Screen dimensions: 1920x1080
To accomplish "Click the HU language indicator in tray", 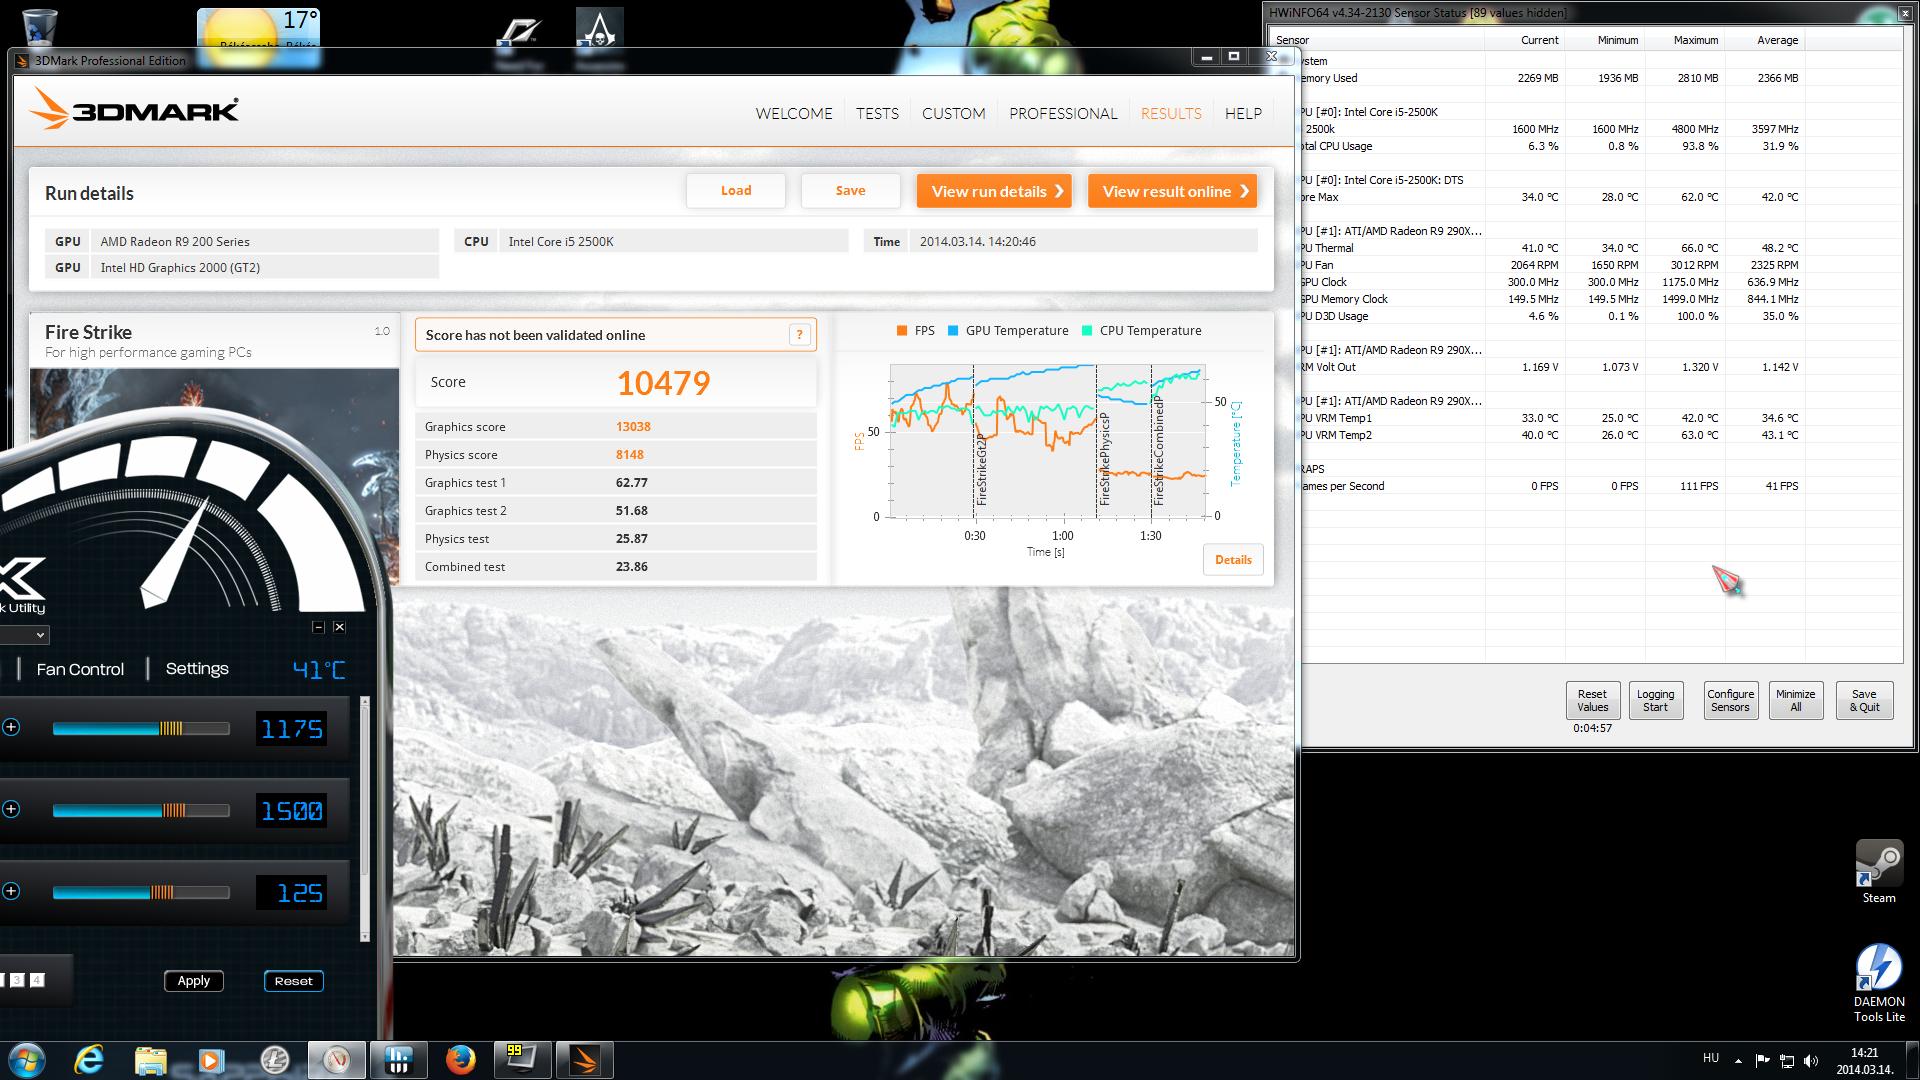I will [x=1710, y=1058].
